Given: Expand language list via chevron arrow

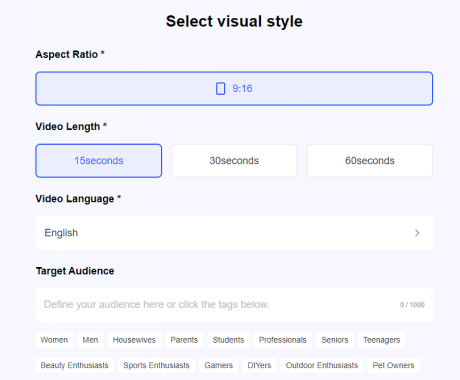Looking at the screenshot, I should coord(417,233).
